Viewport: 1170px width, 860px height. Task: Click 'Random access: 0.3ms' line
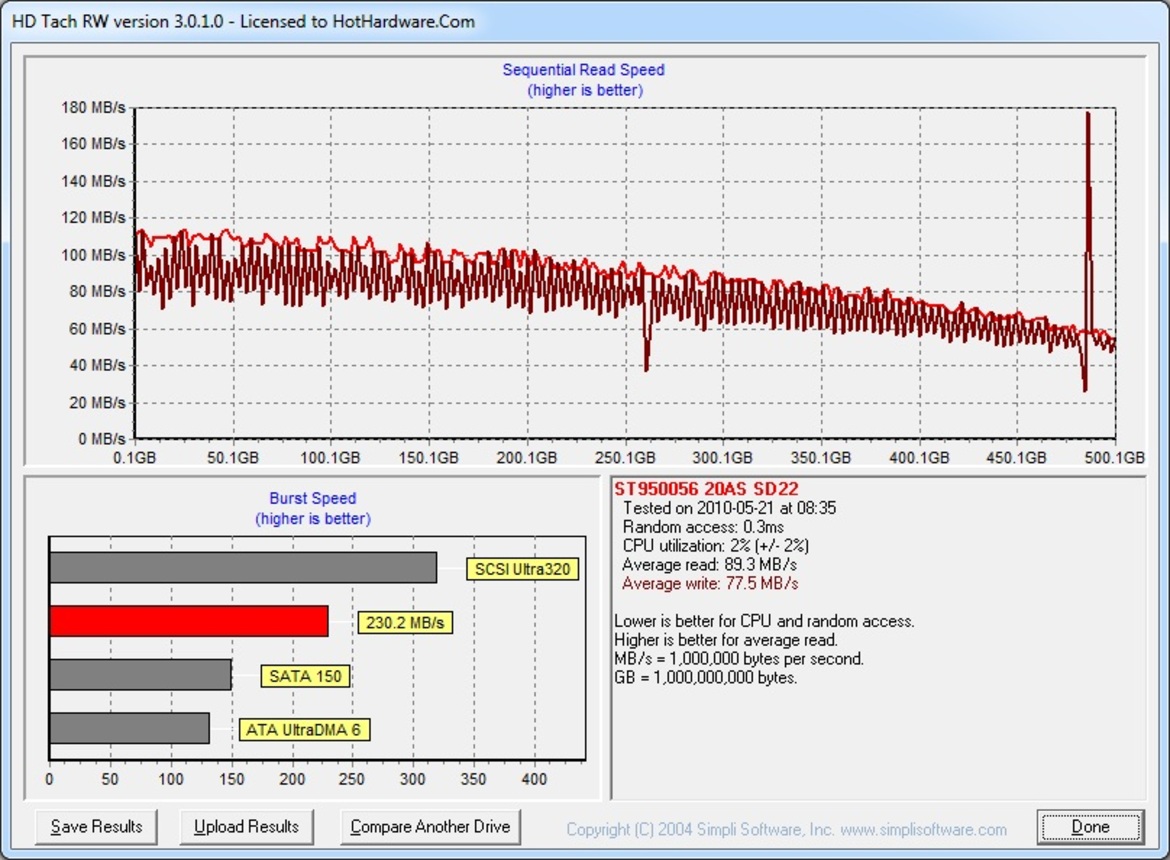tap(703, 527)
